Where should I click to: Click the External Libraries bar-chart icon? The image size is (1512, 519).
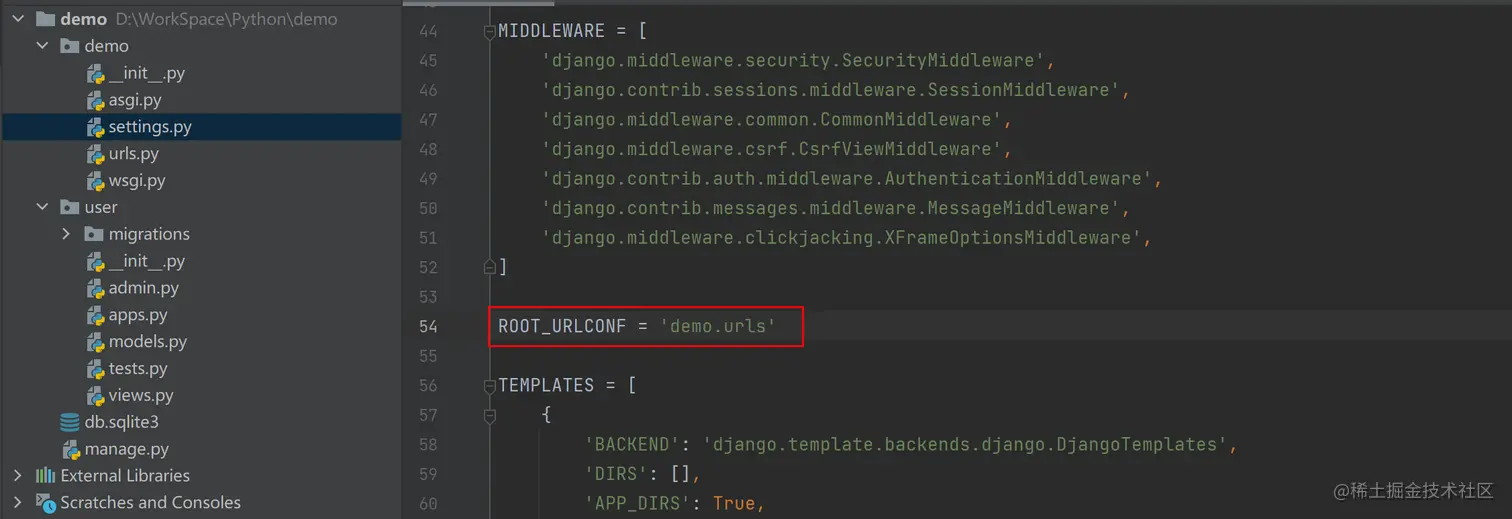tap(45, 475)
